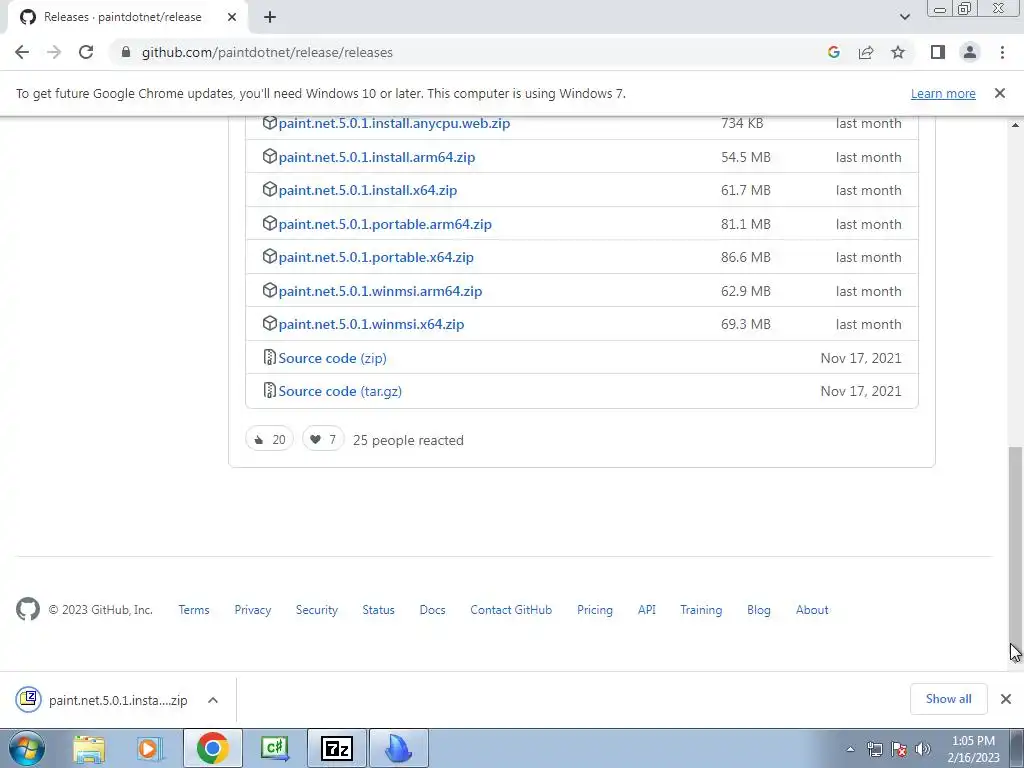This screenshot has width=1024, height=768.
Task: Open the Privacy footer link
Action: click(253, 610)
